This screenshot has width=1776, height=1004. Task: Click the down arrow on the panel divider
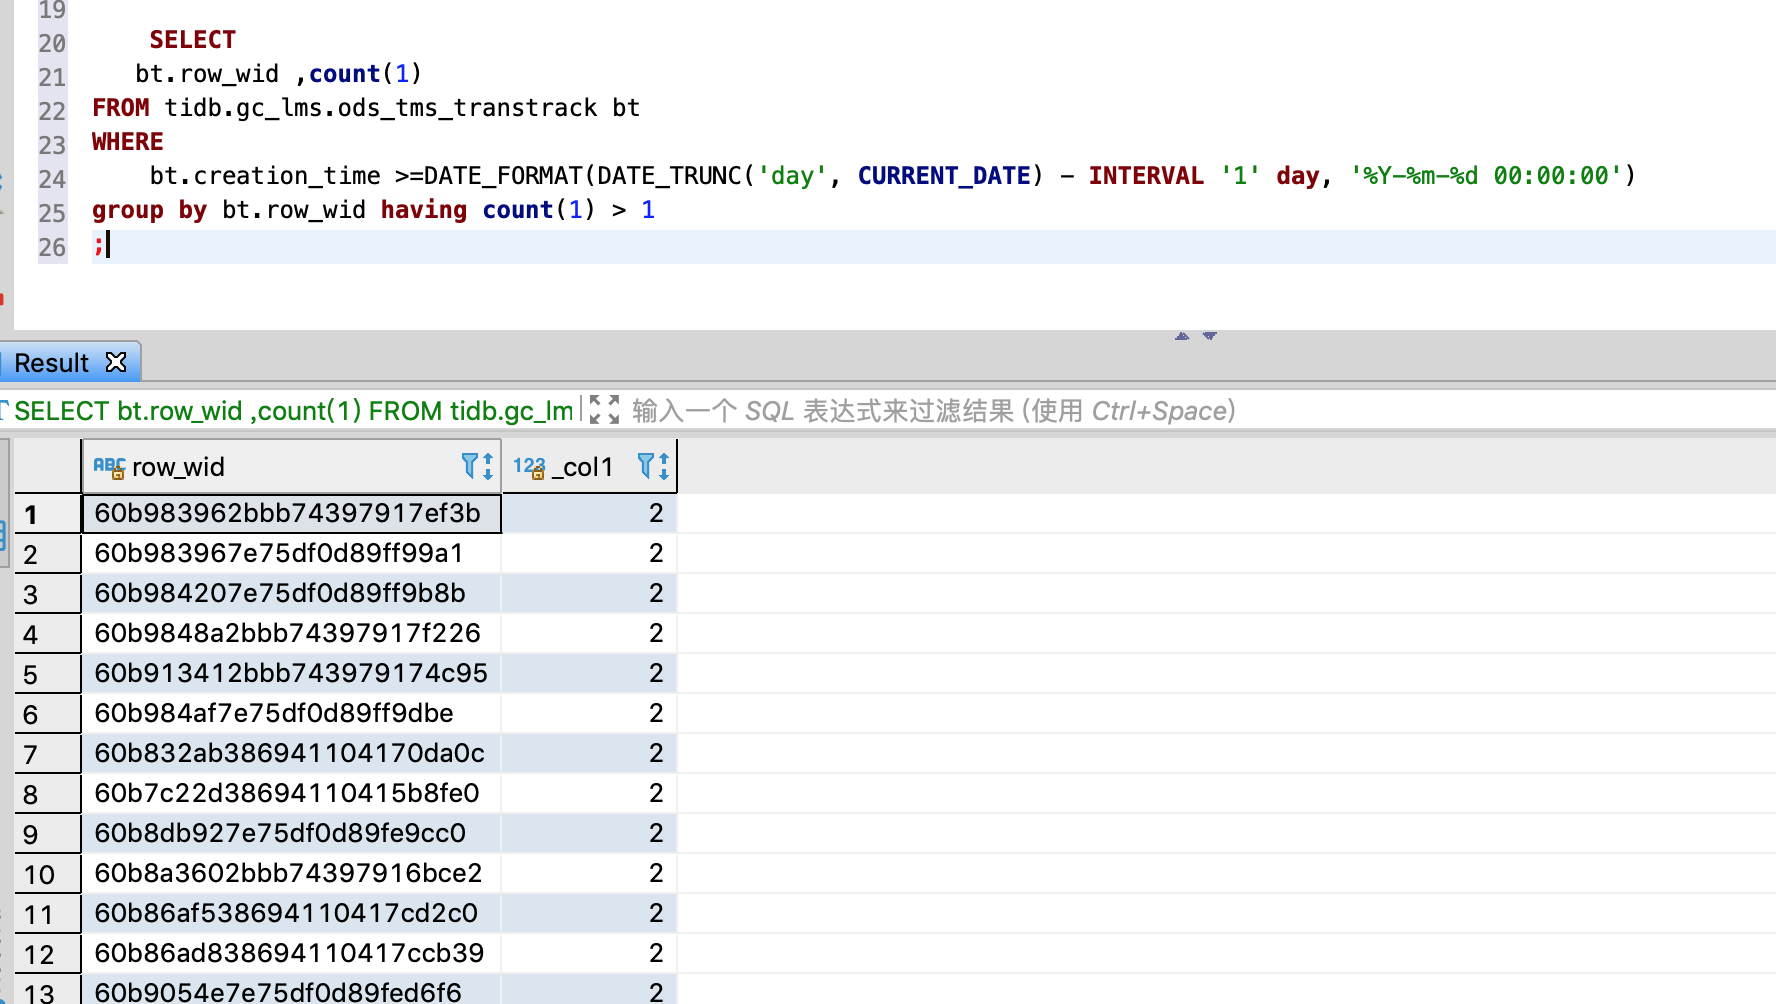(1210, 336)
